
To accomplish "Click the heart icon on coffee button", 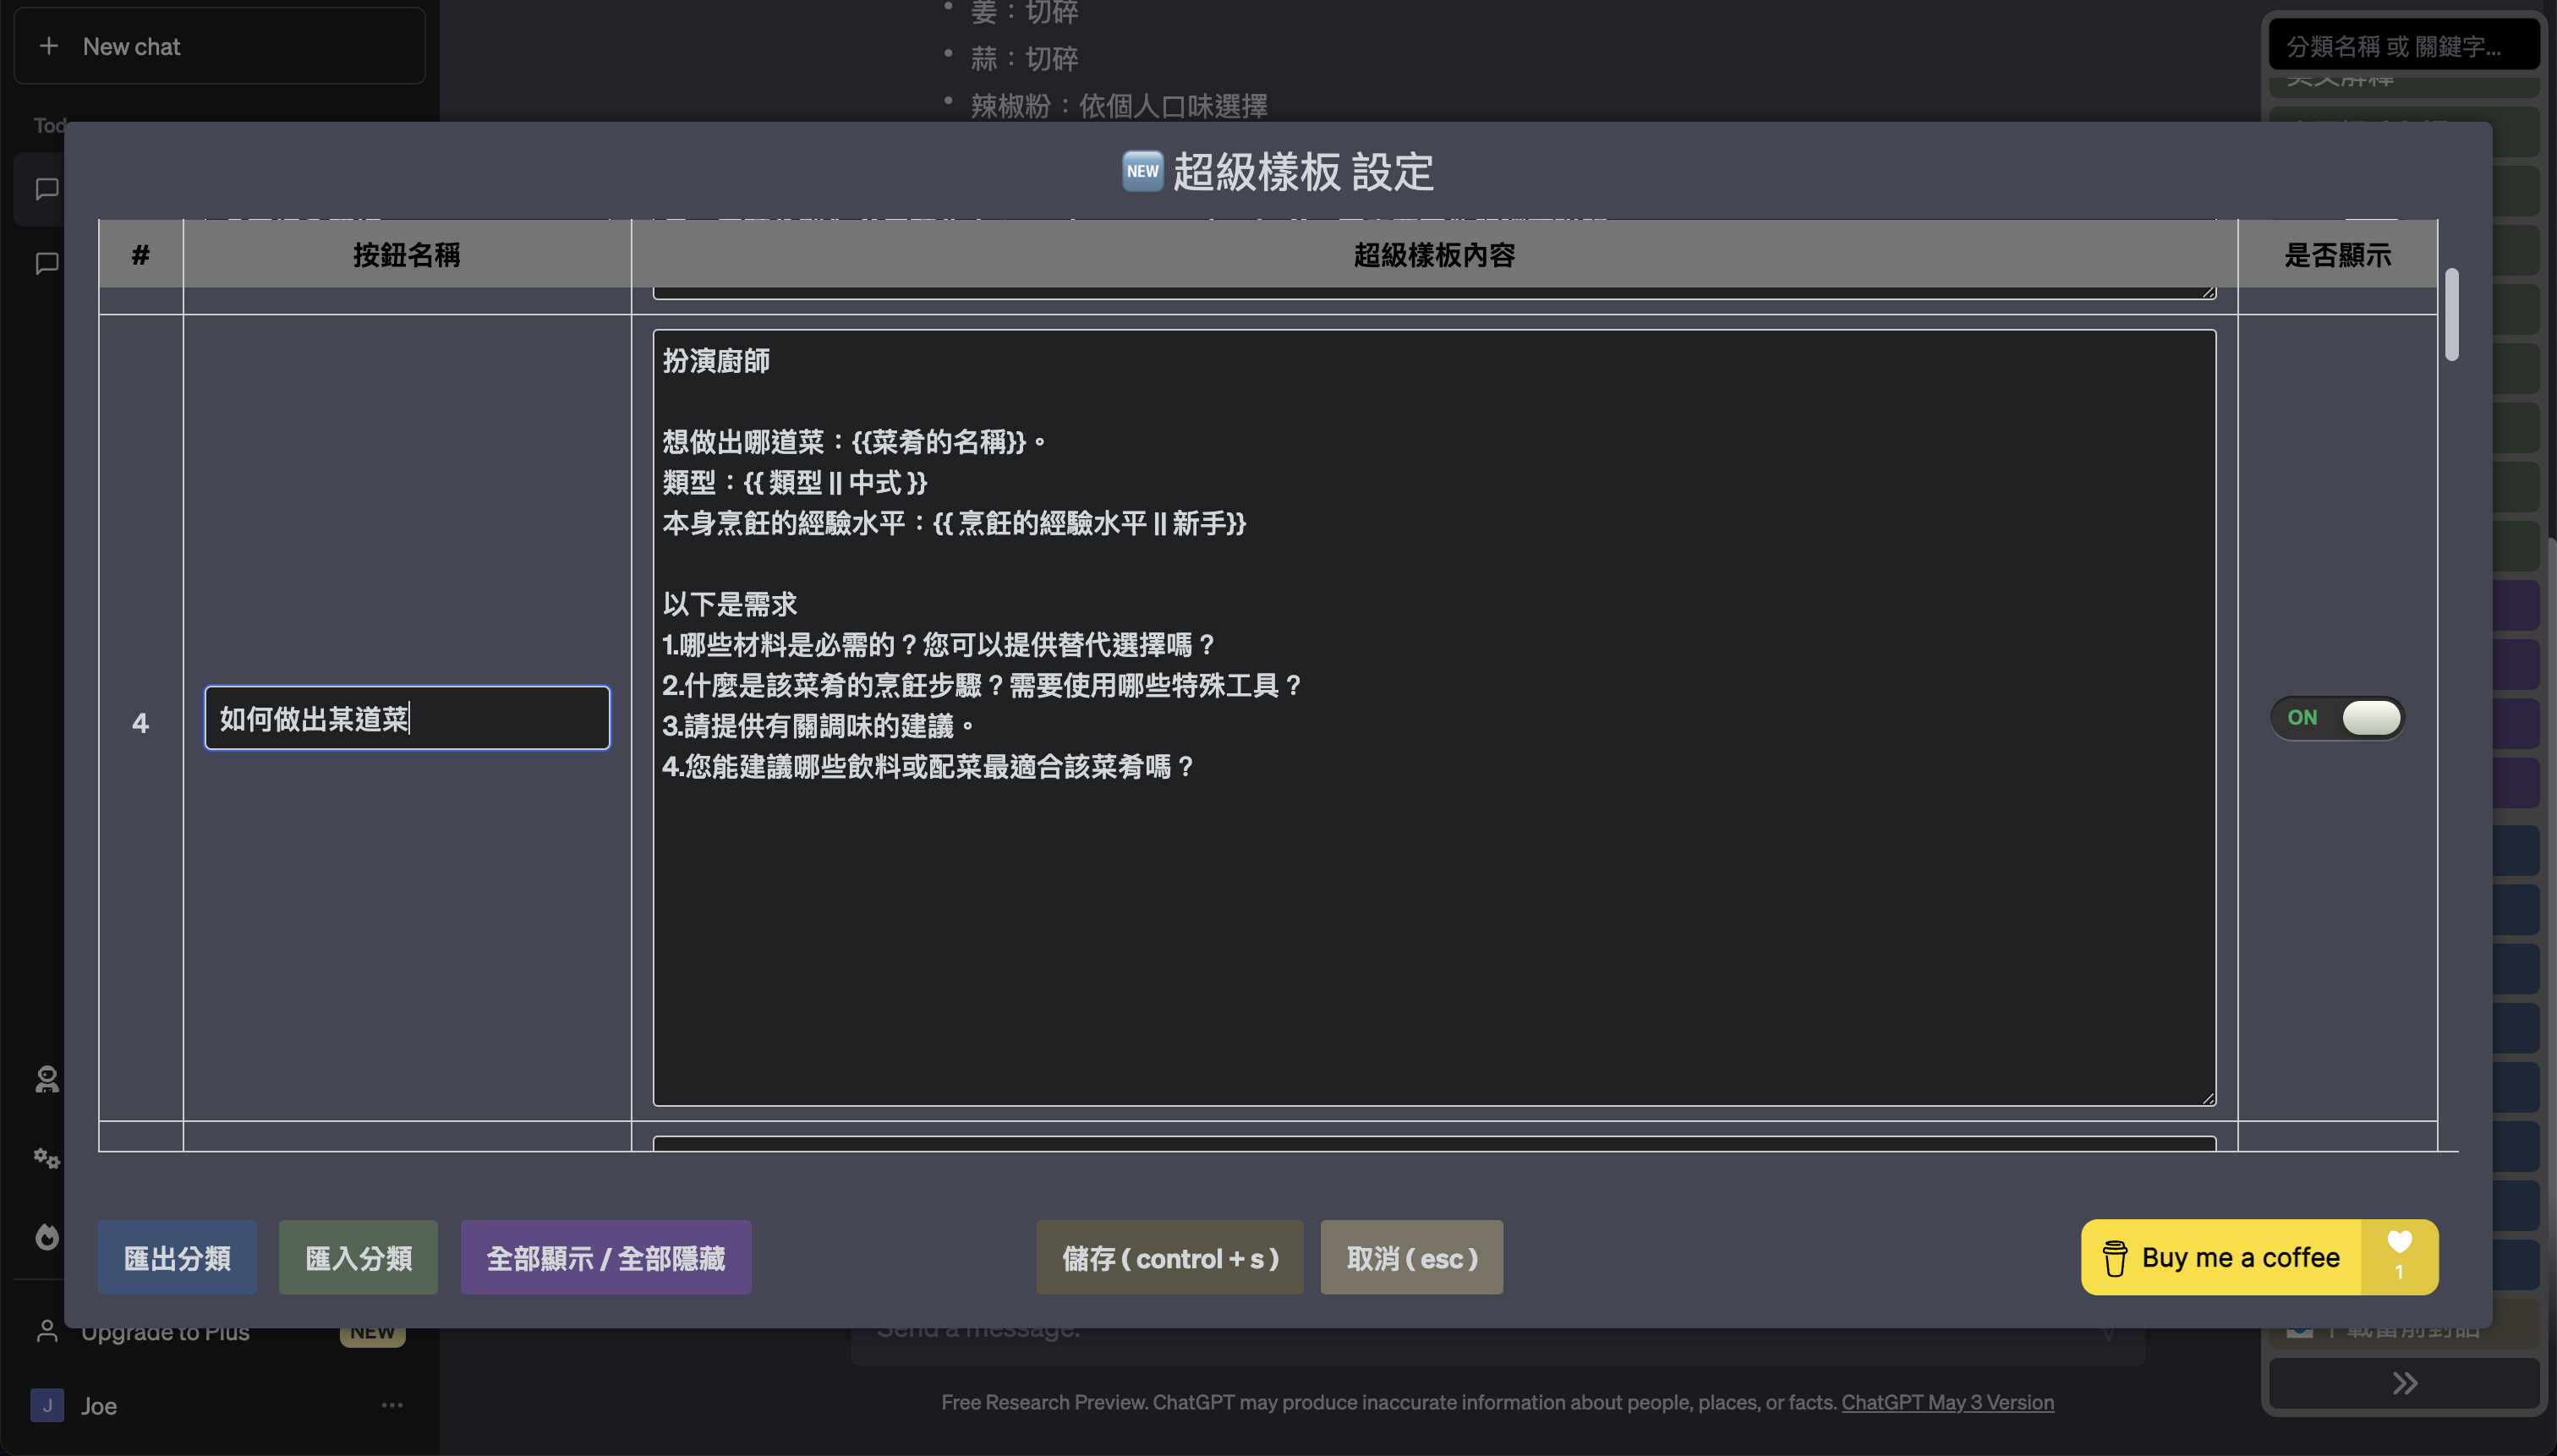I will [x=2399, y=1242].
